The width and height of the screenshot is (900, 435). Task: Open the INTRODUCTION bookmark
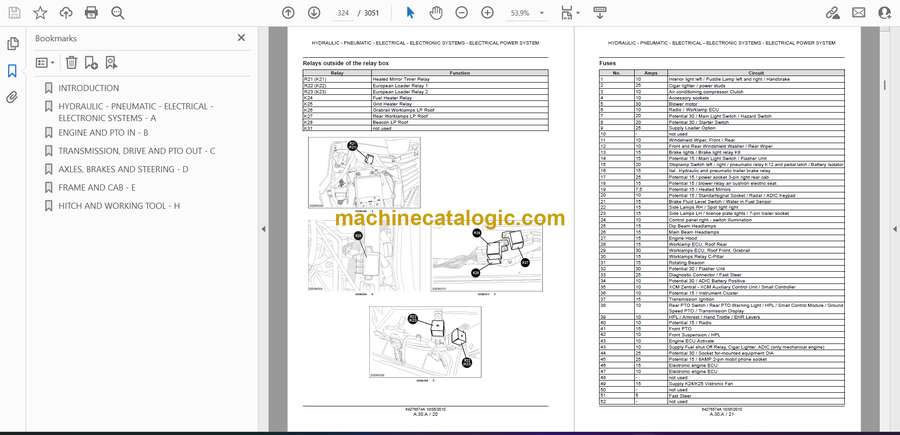(88, 88)
